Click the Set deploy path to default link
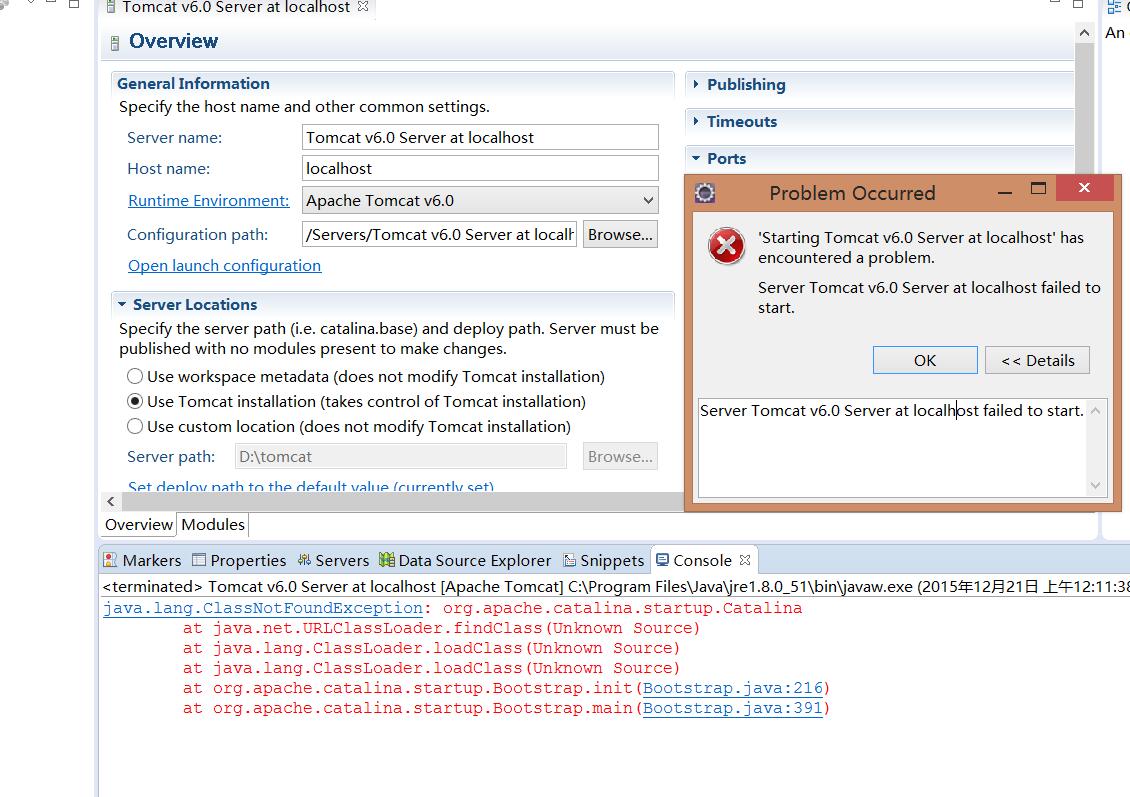The height and width of the screenshot is (797, 1130). pos(311,486)
